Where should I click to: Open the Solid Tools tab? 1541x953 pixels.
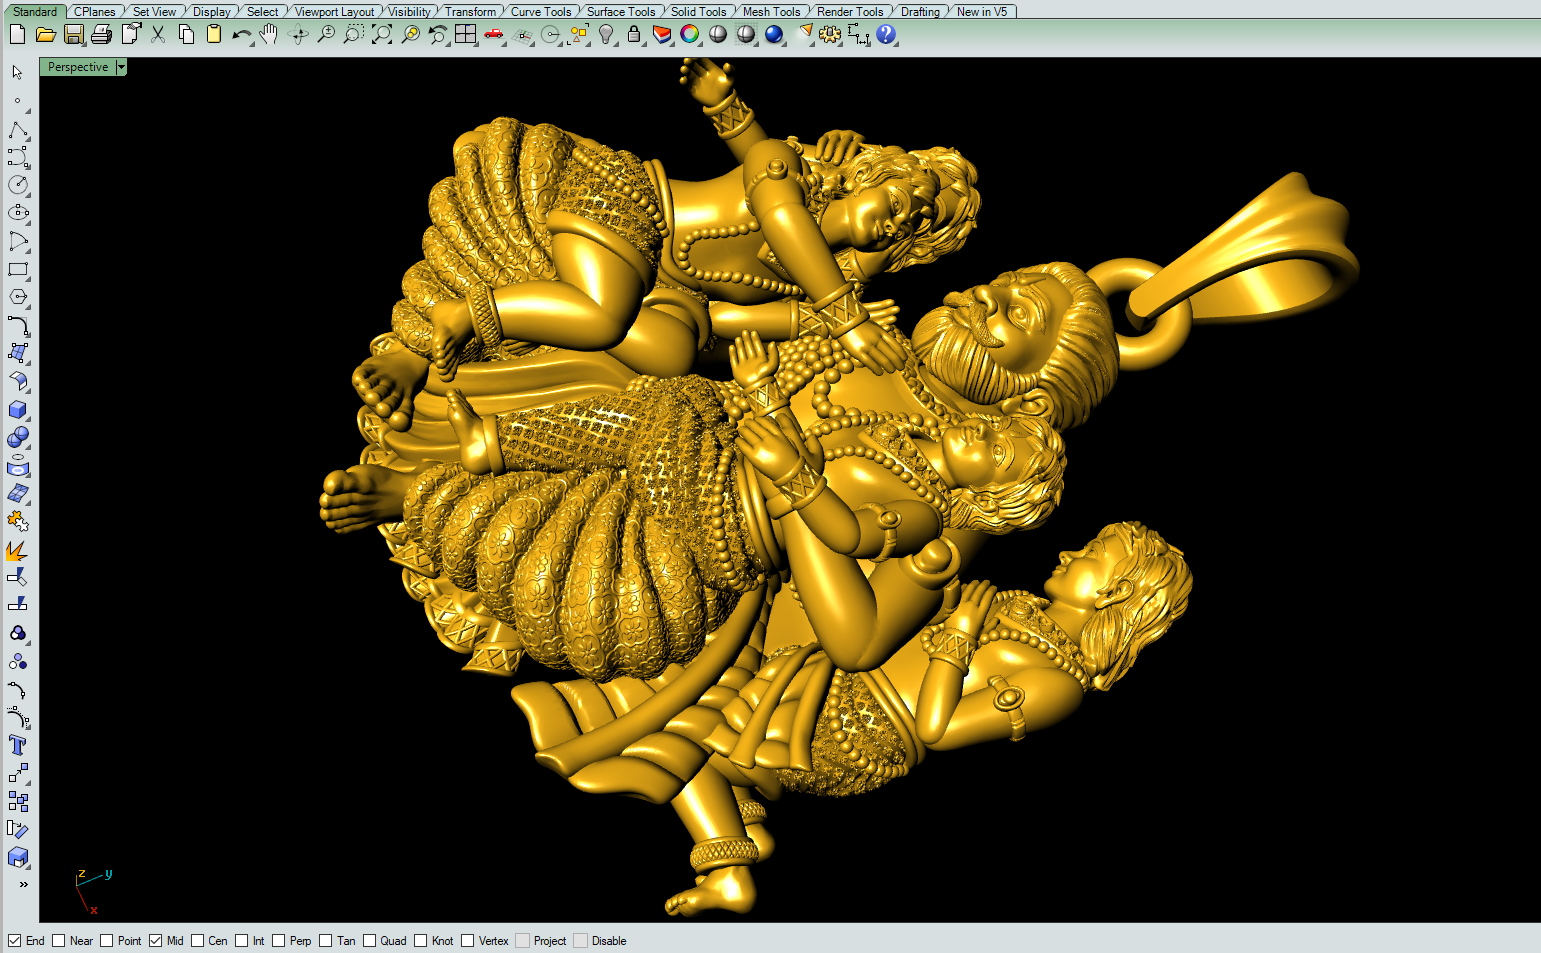point(699,12)
